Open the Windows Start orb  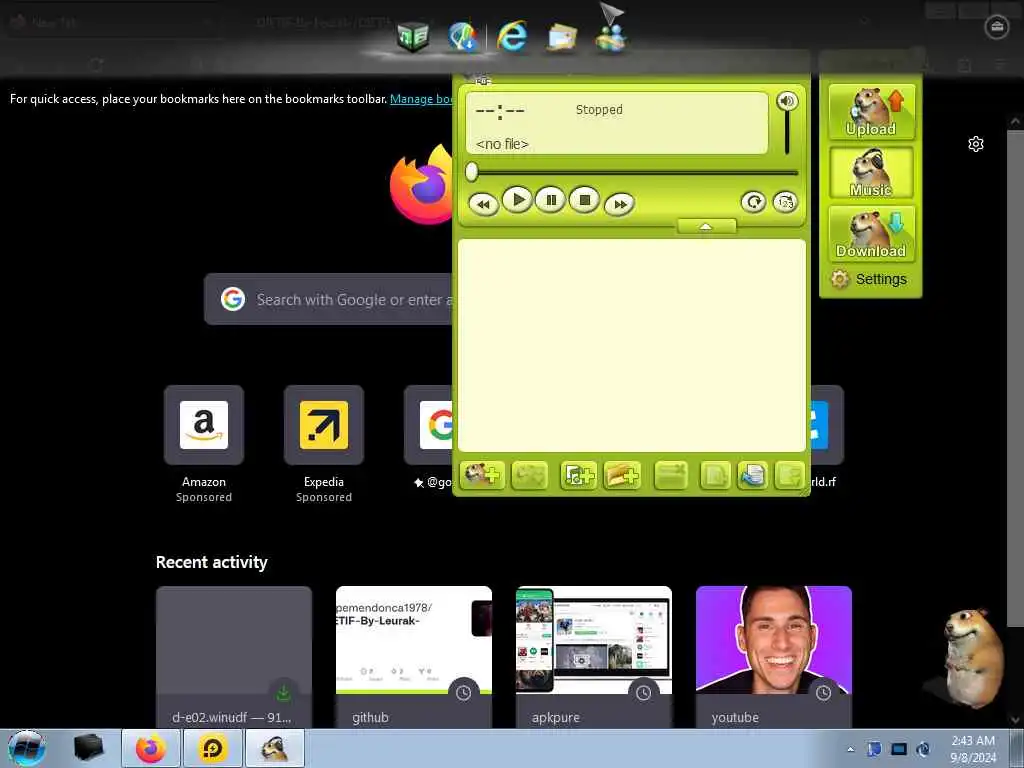pyautogui.click(x=27, y=748)
